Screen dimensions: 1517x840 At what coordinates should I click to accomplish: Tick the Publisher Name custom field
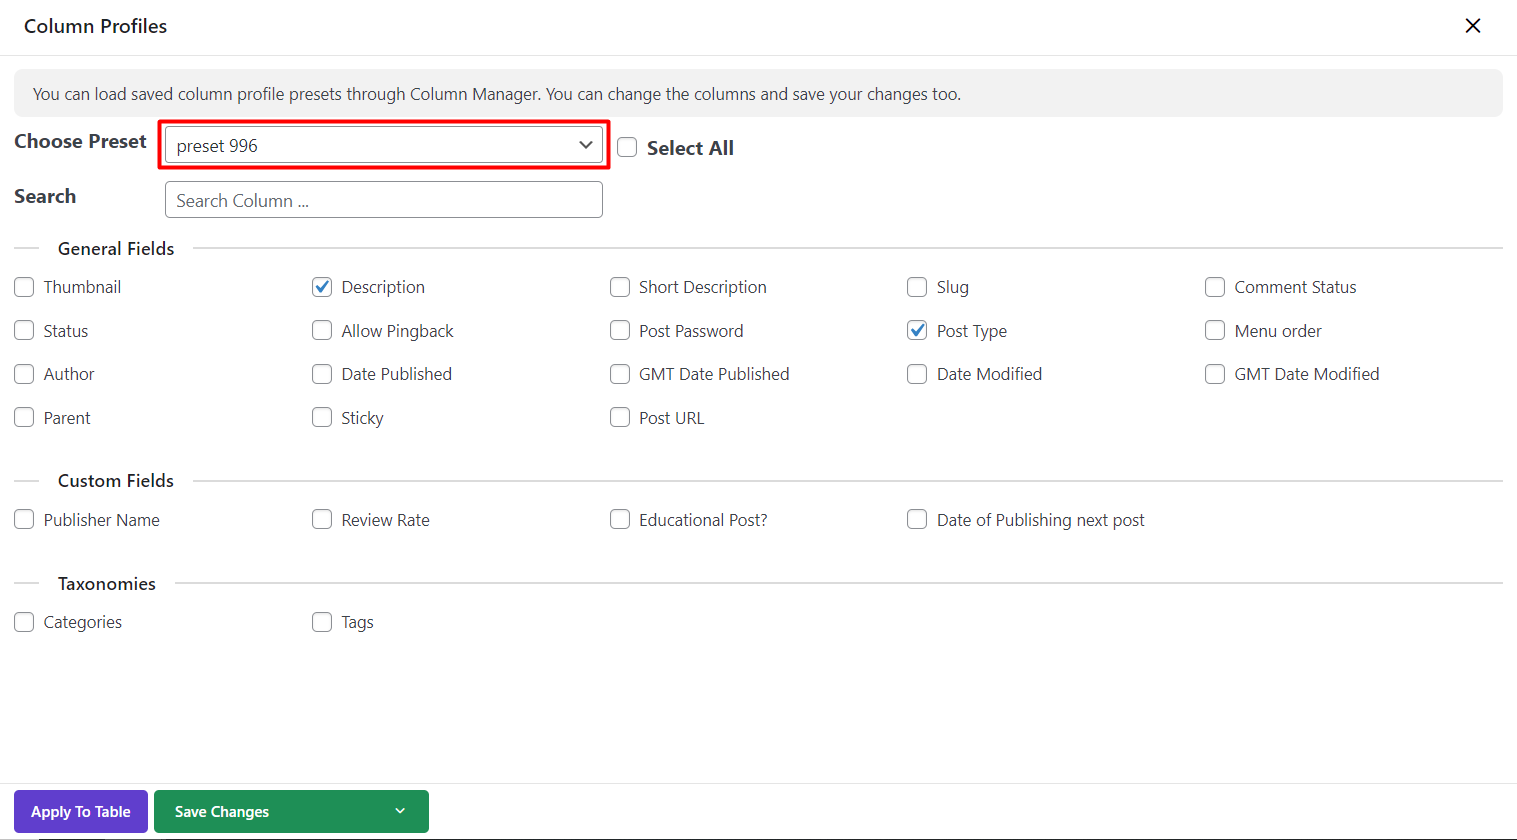pos(24,520)
